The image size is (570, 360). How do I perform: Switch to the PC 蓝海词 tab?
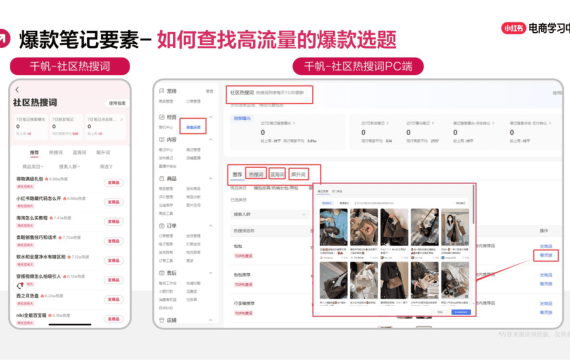click(277, 175)
